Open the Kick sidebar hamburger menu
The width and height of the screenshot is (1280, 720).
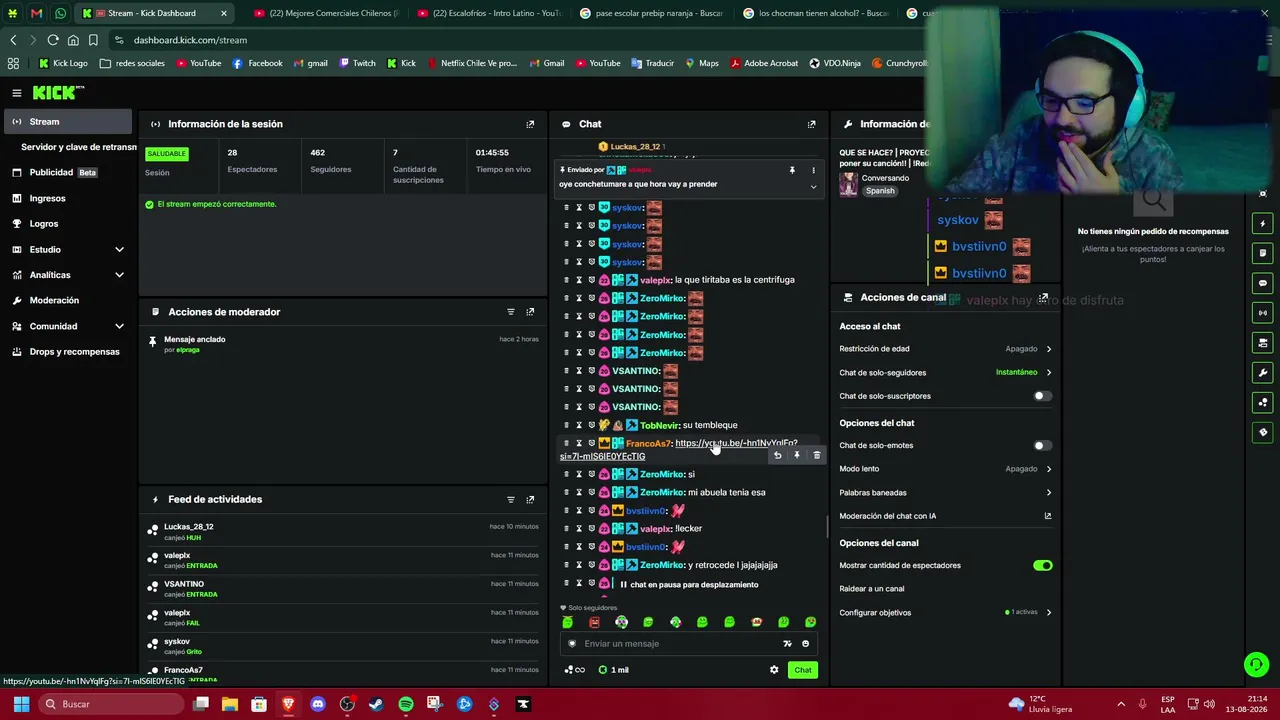[x=17, y=93]
